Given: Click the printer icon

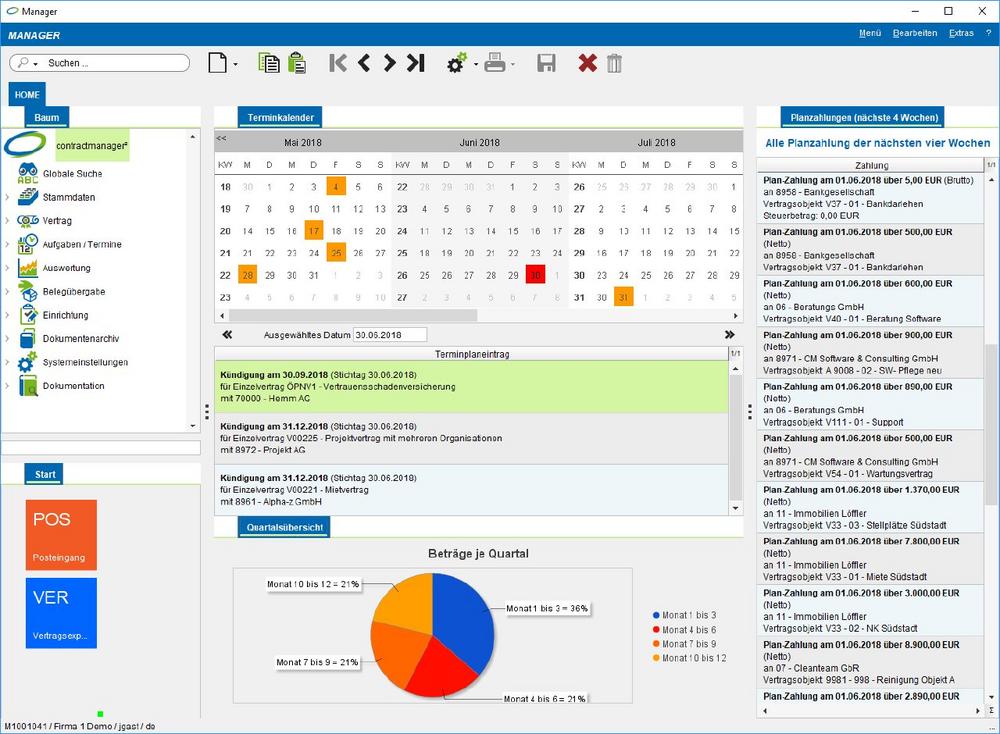Looking at the screenshot, I should (495, 63).
